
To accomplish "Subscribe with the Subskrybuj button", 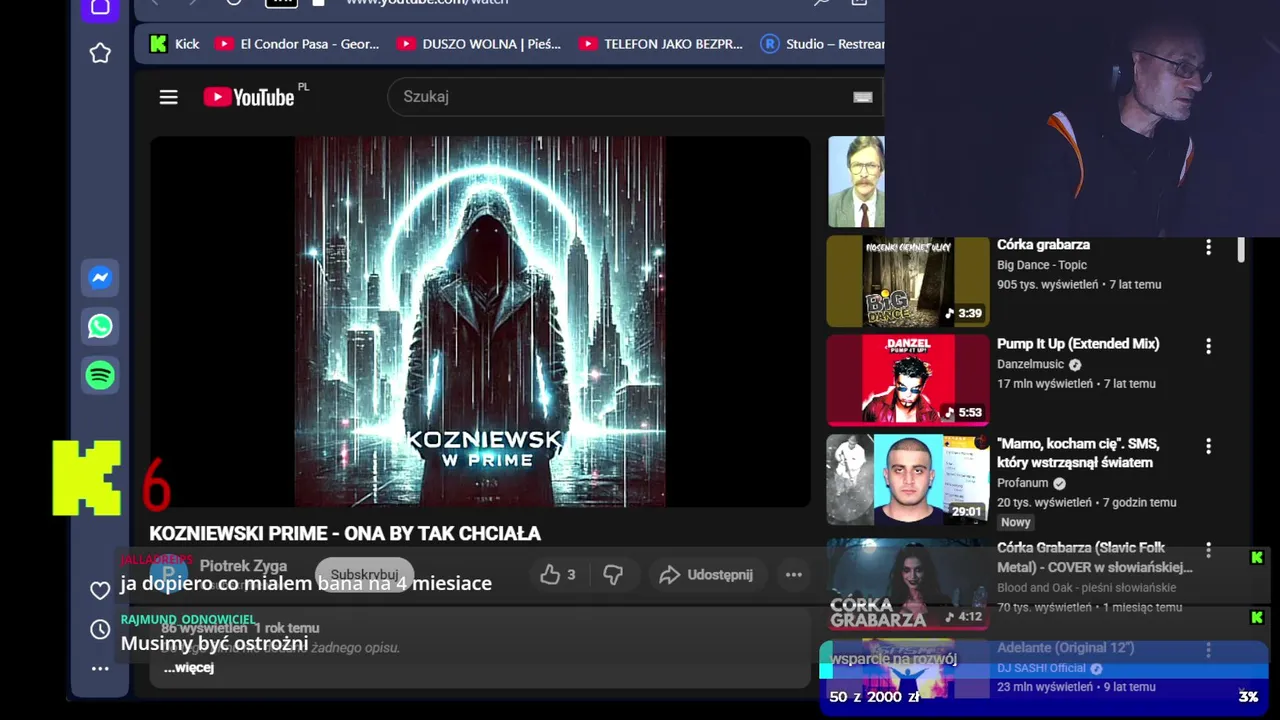I will tap(364, 575).
